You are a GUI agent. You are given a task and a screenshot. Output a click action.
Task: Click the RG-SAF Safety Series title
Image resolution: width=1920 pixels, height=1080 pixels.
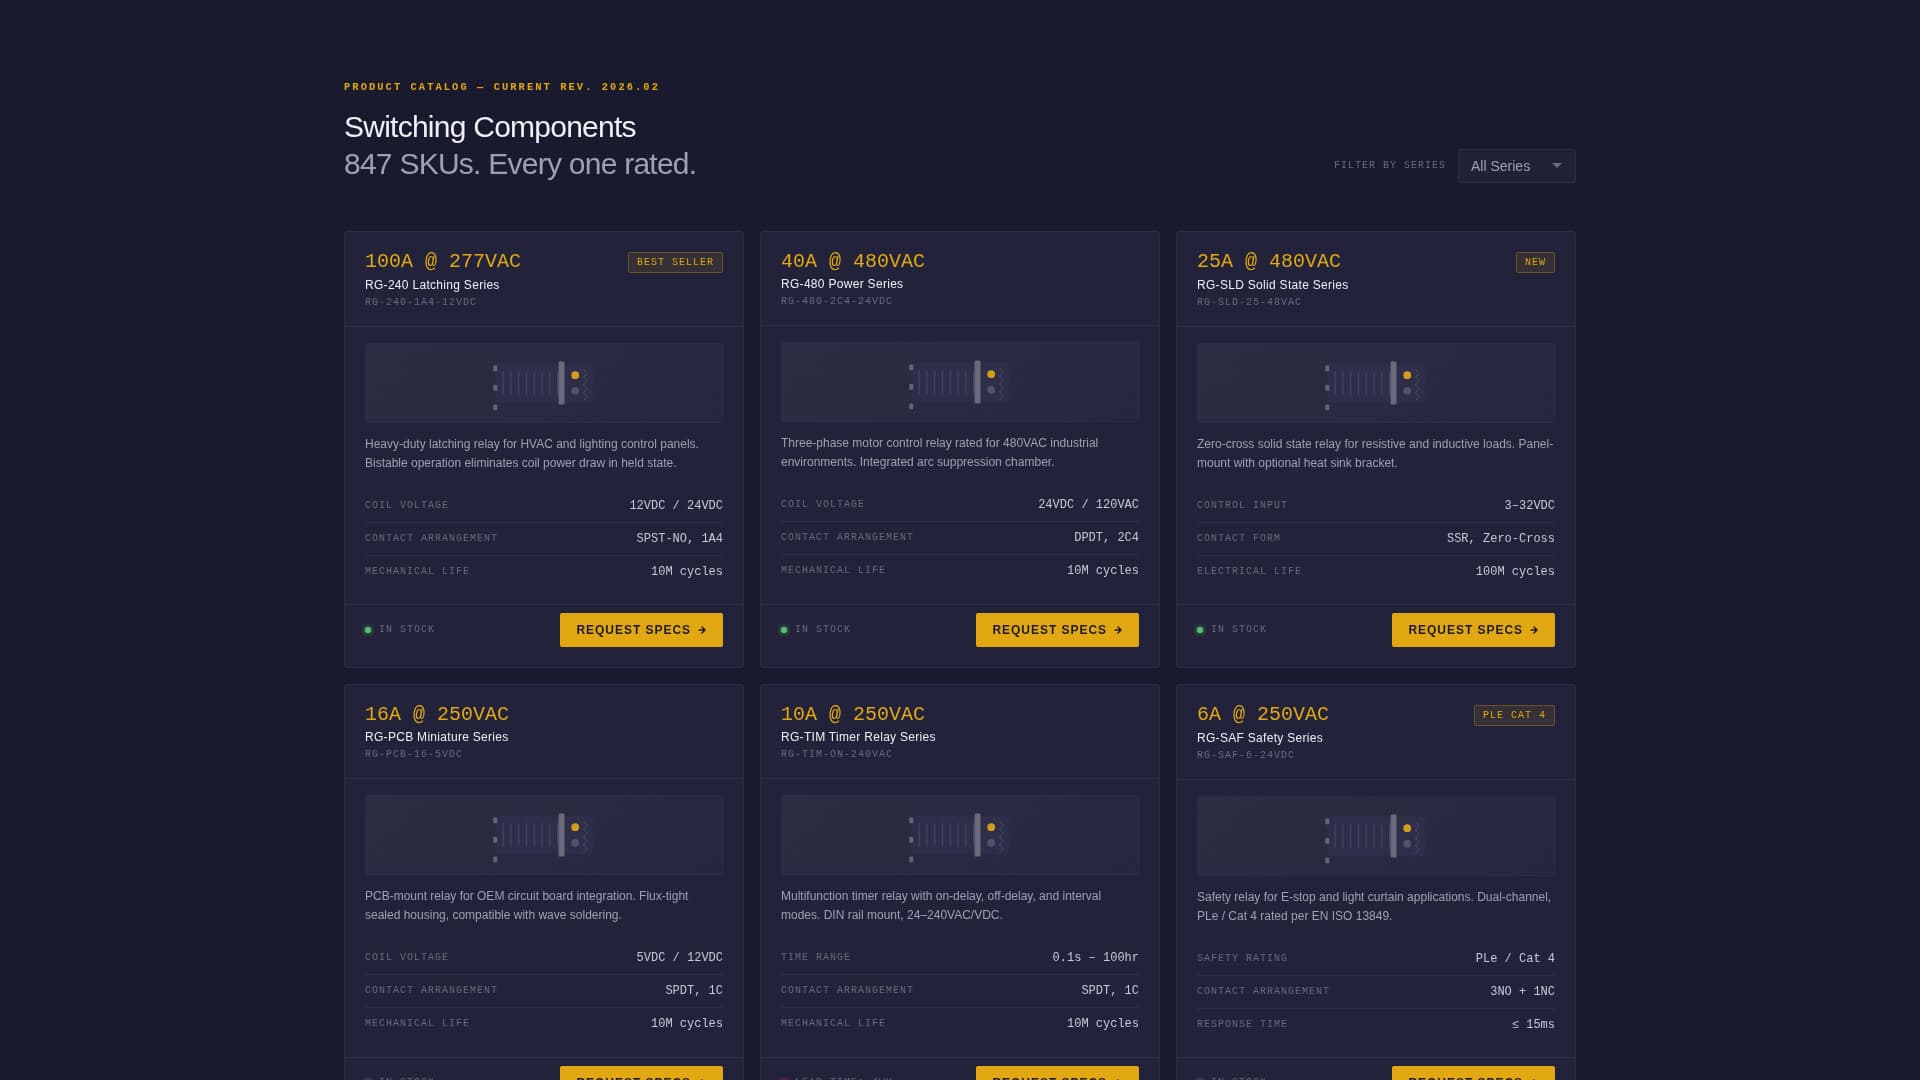(1260, 737)
